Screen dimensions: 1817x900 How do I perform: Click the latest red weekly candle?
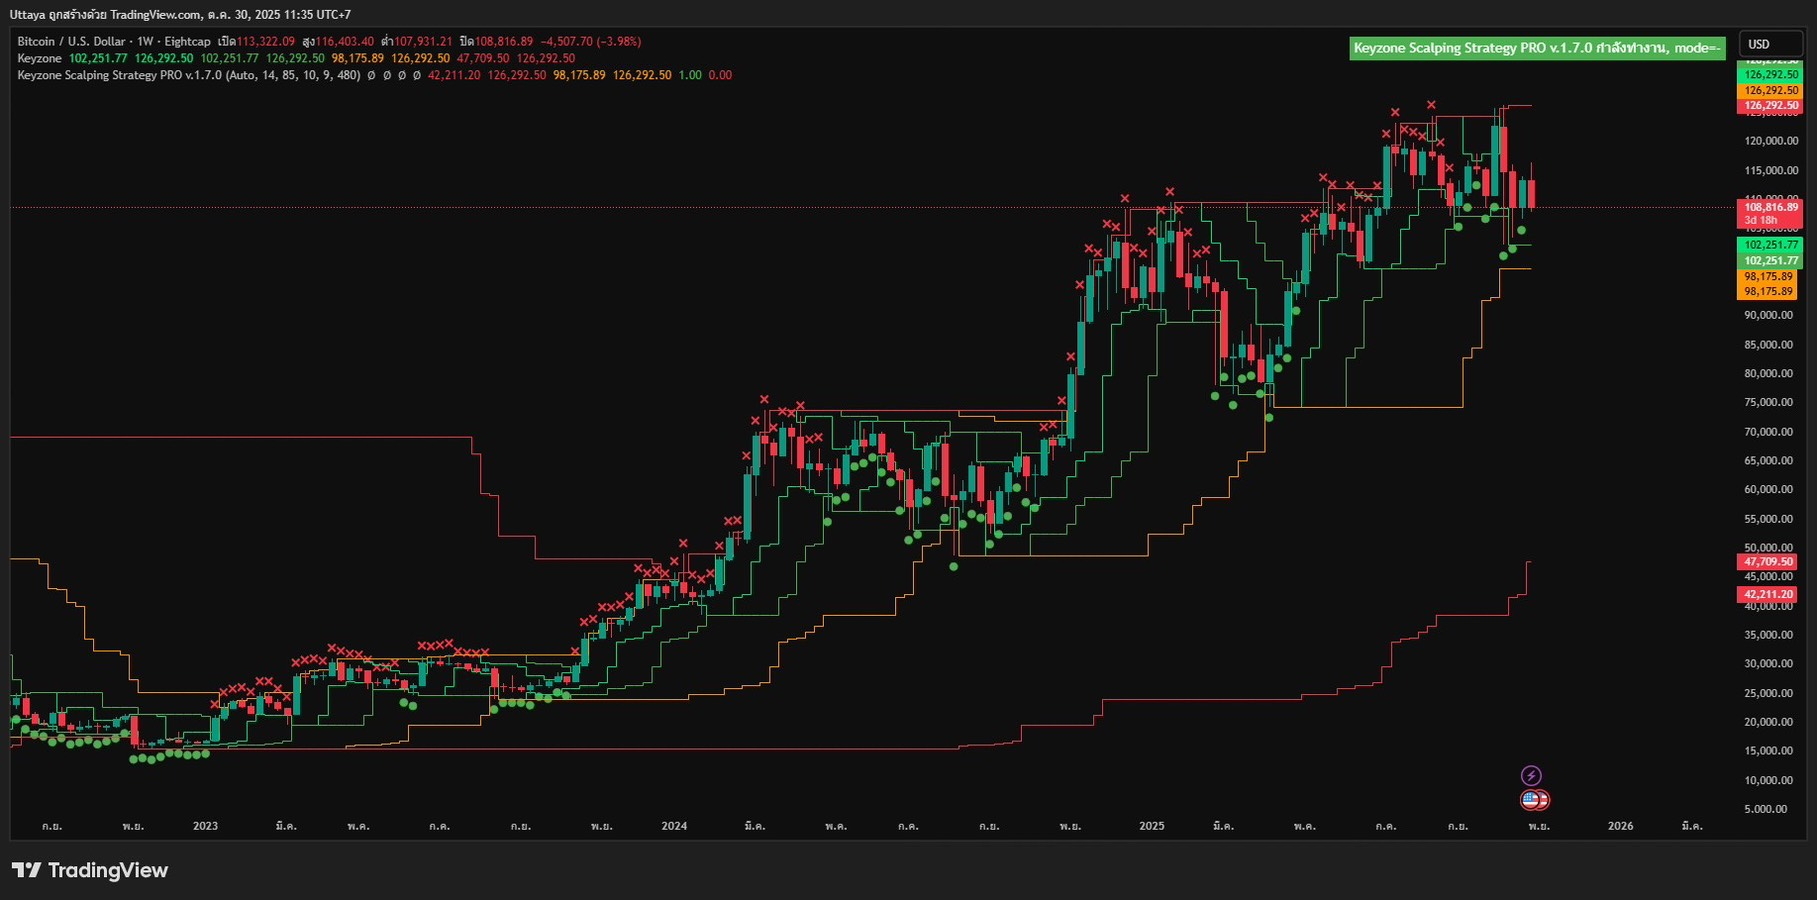tap(1531, 192)
